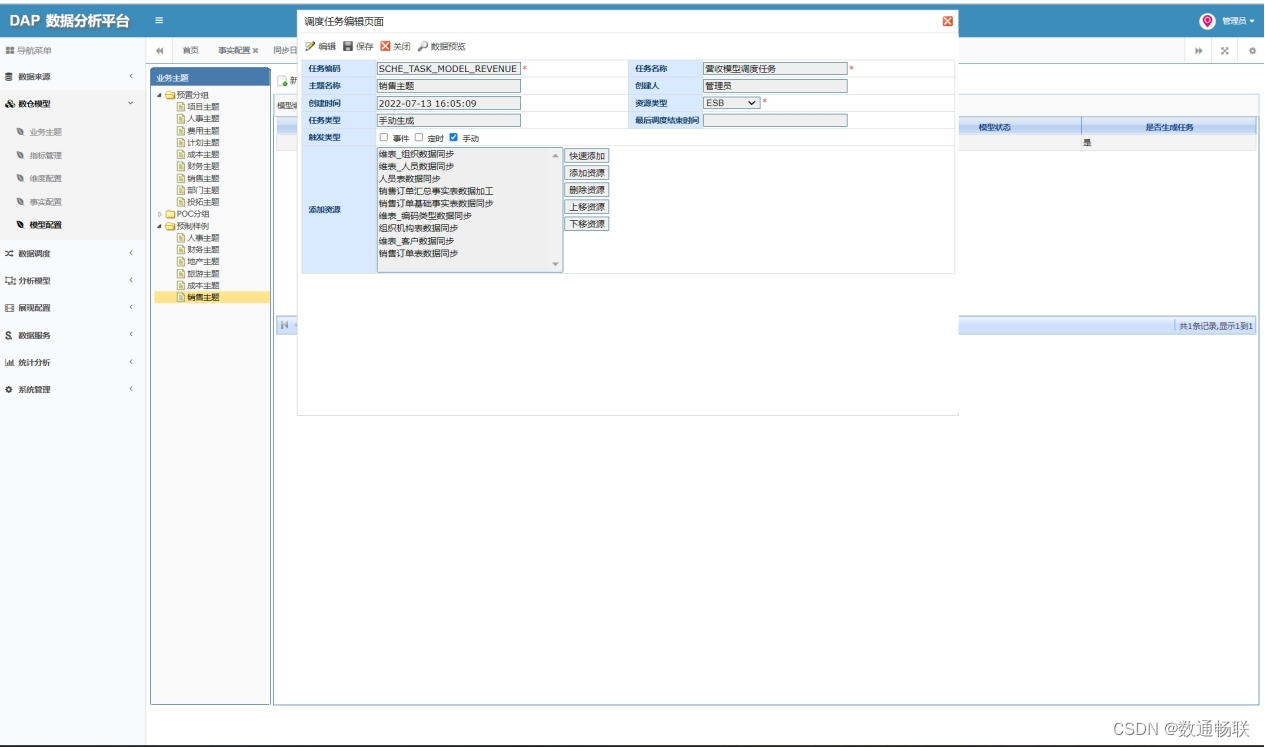Uncheck the 手动 trigger type checkbox

tap(454, 137)
